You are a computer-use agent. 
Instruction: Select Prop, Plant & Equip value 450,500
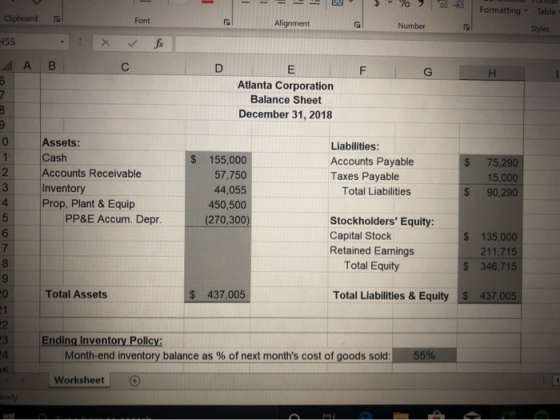[x=218, y=205]
